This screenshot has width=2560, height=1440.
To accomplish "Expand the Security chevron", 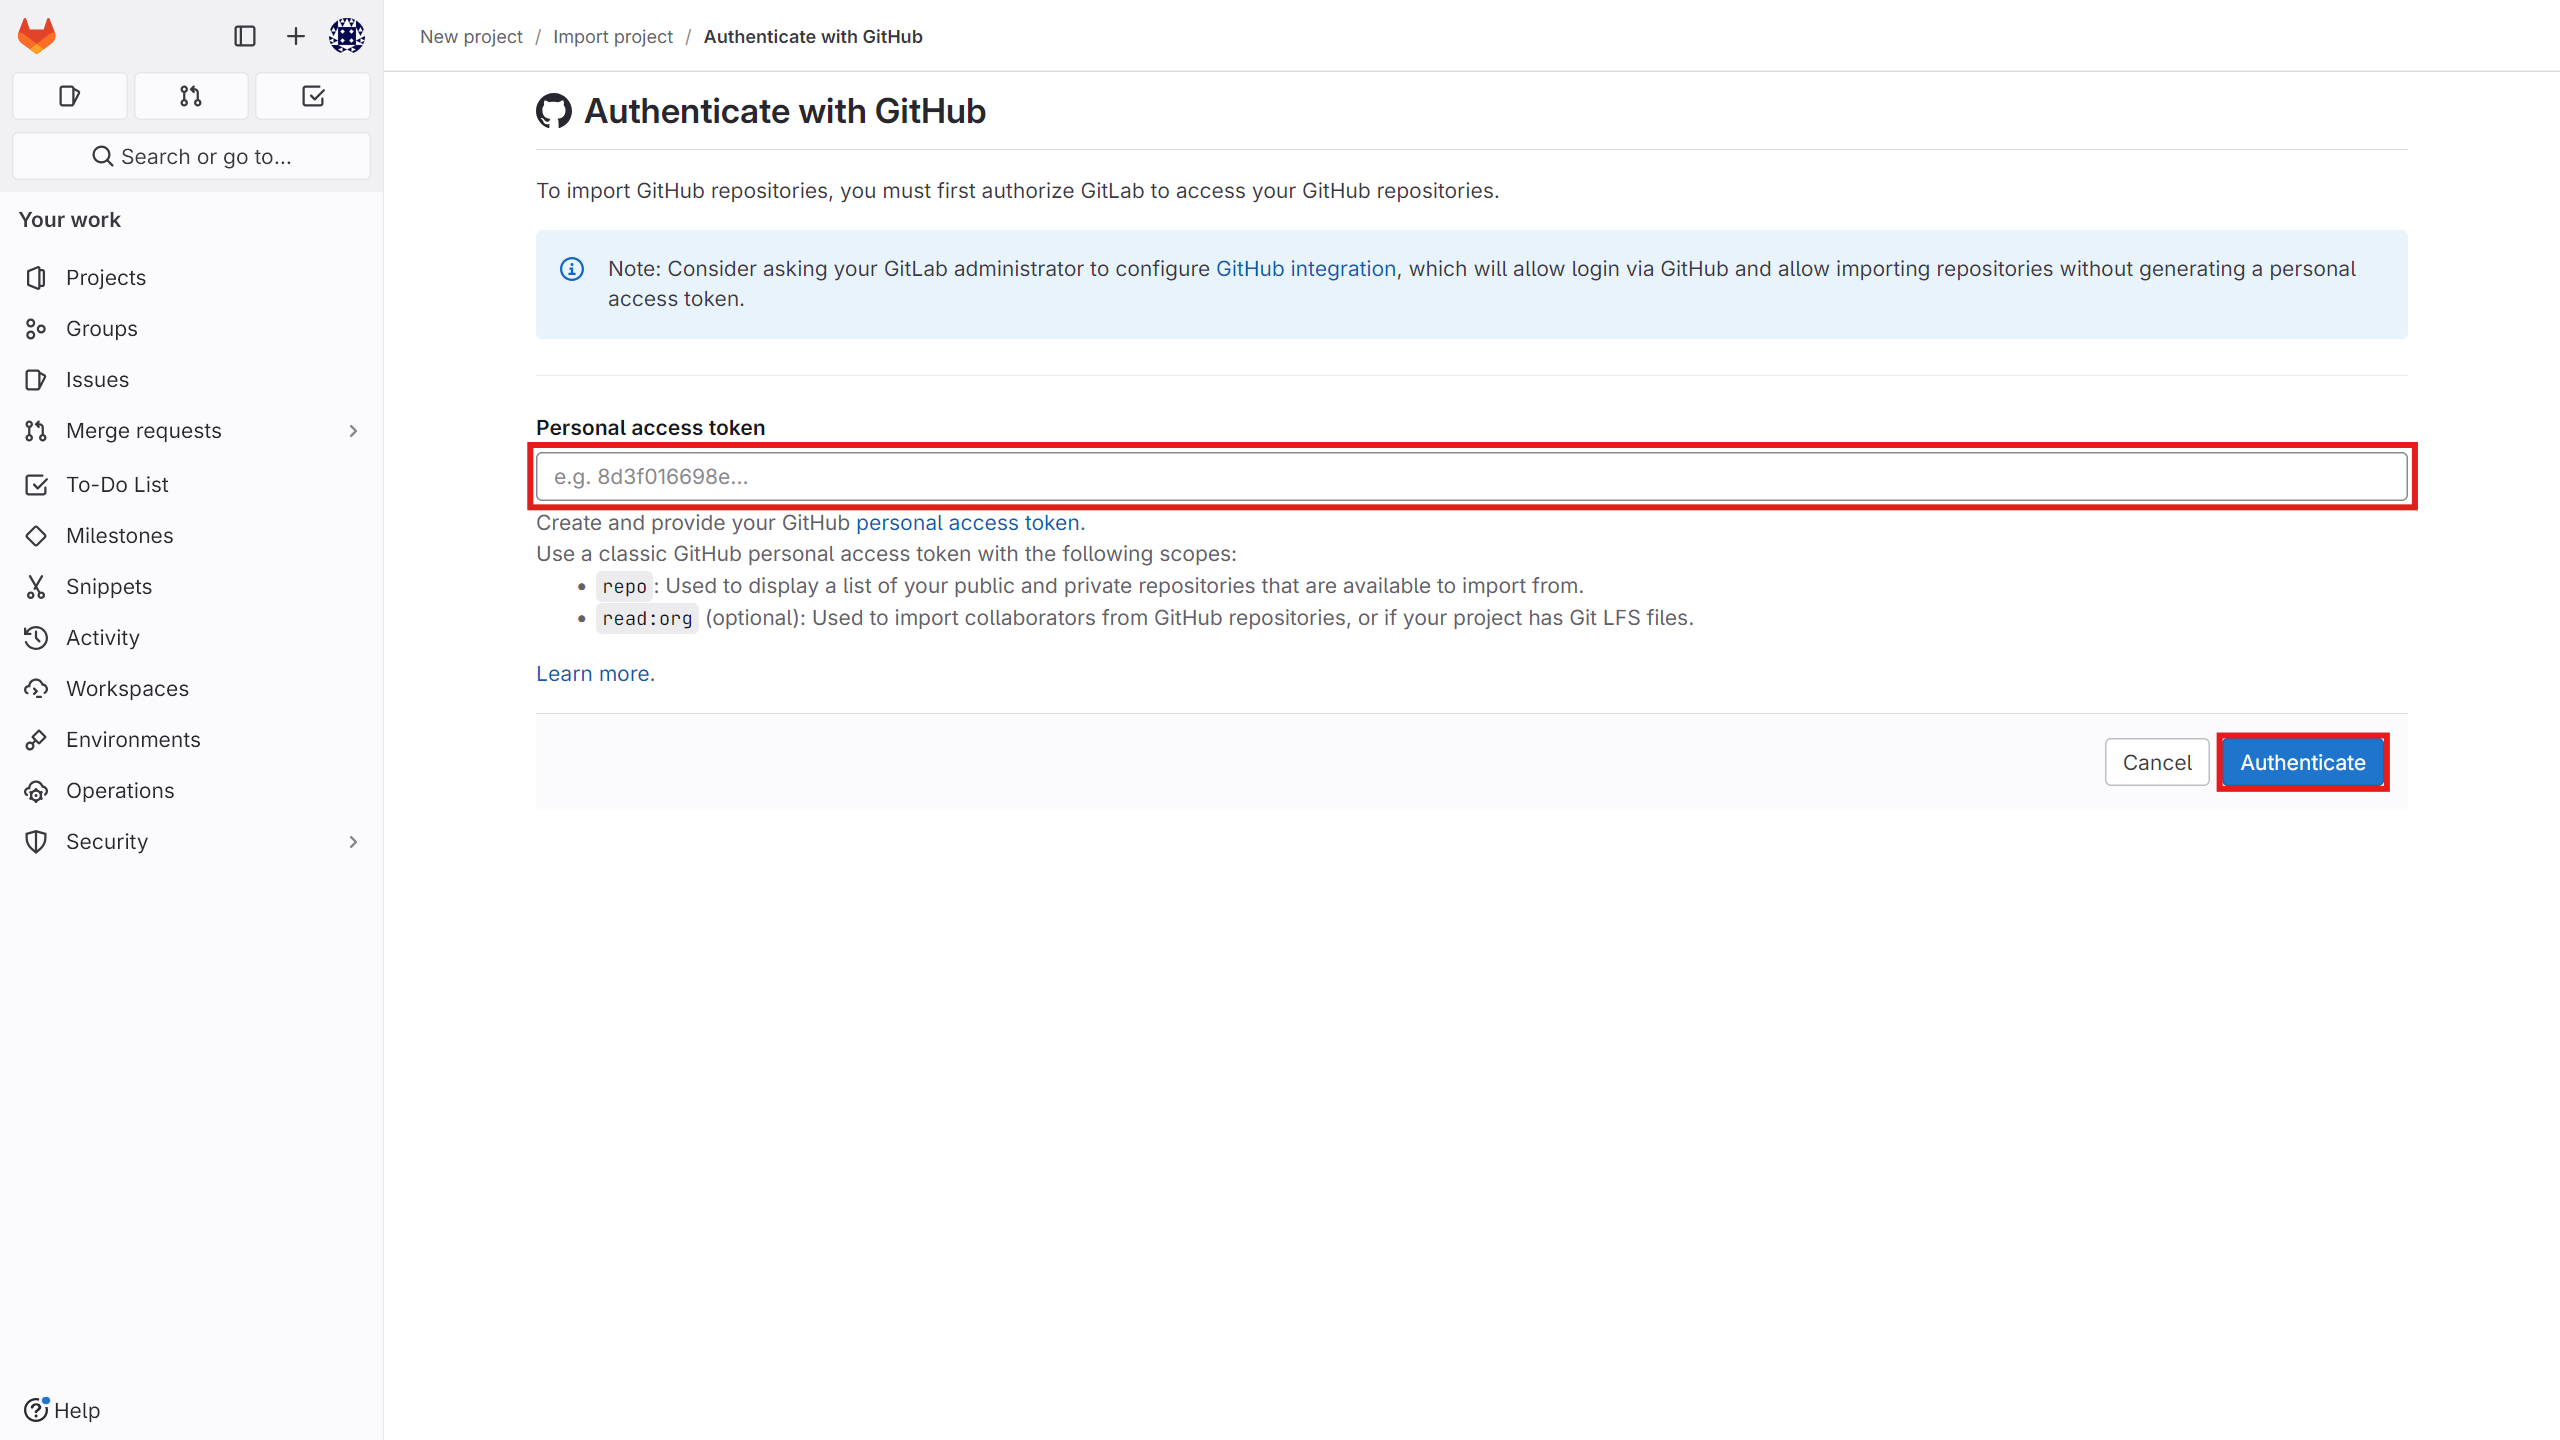I will pos(353,842).
